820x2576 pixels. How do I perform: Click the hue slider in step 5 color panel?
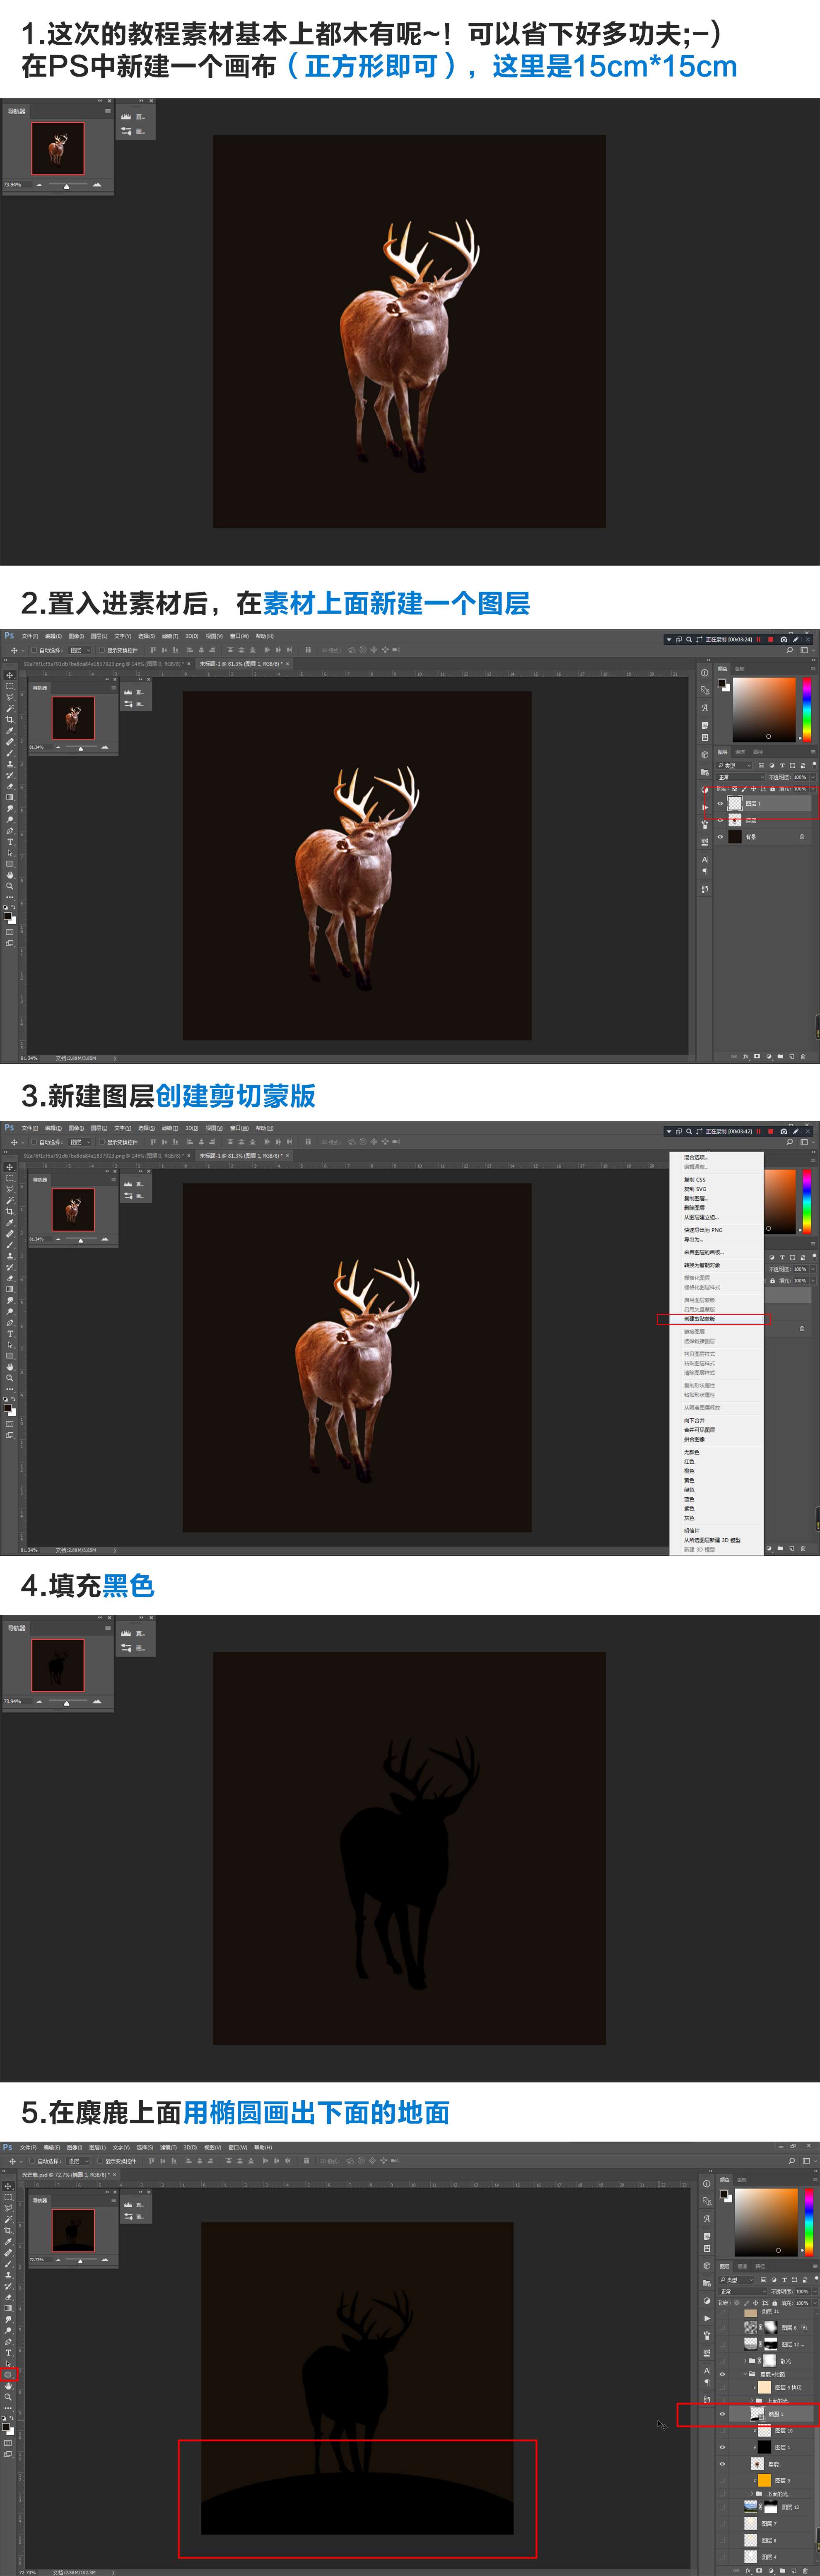click(809, 2222)
